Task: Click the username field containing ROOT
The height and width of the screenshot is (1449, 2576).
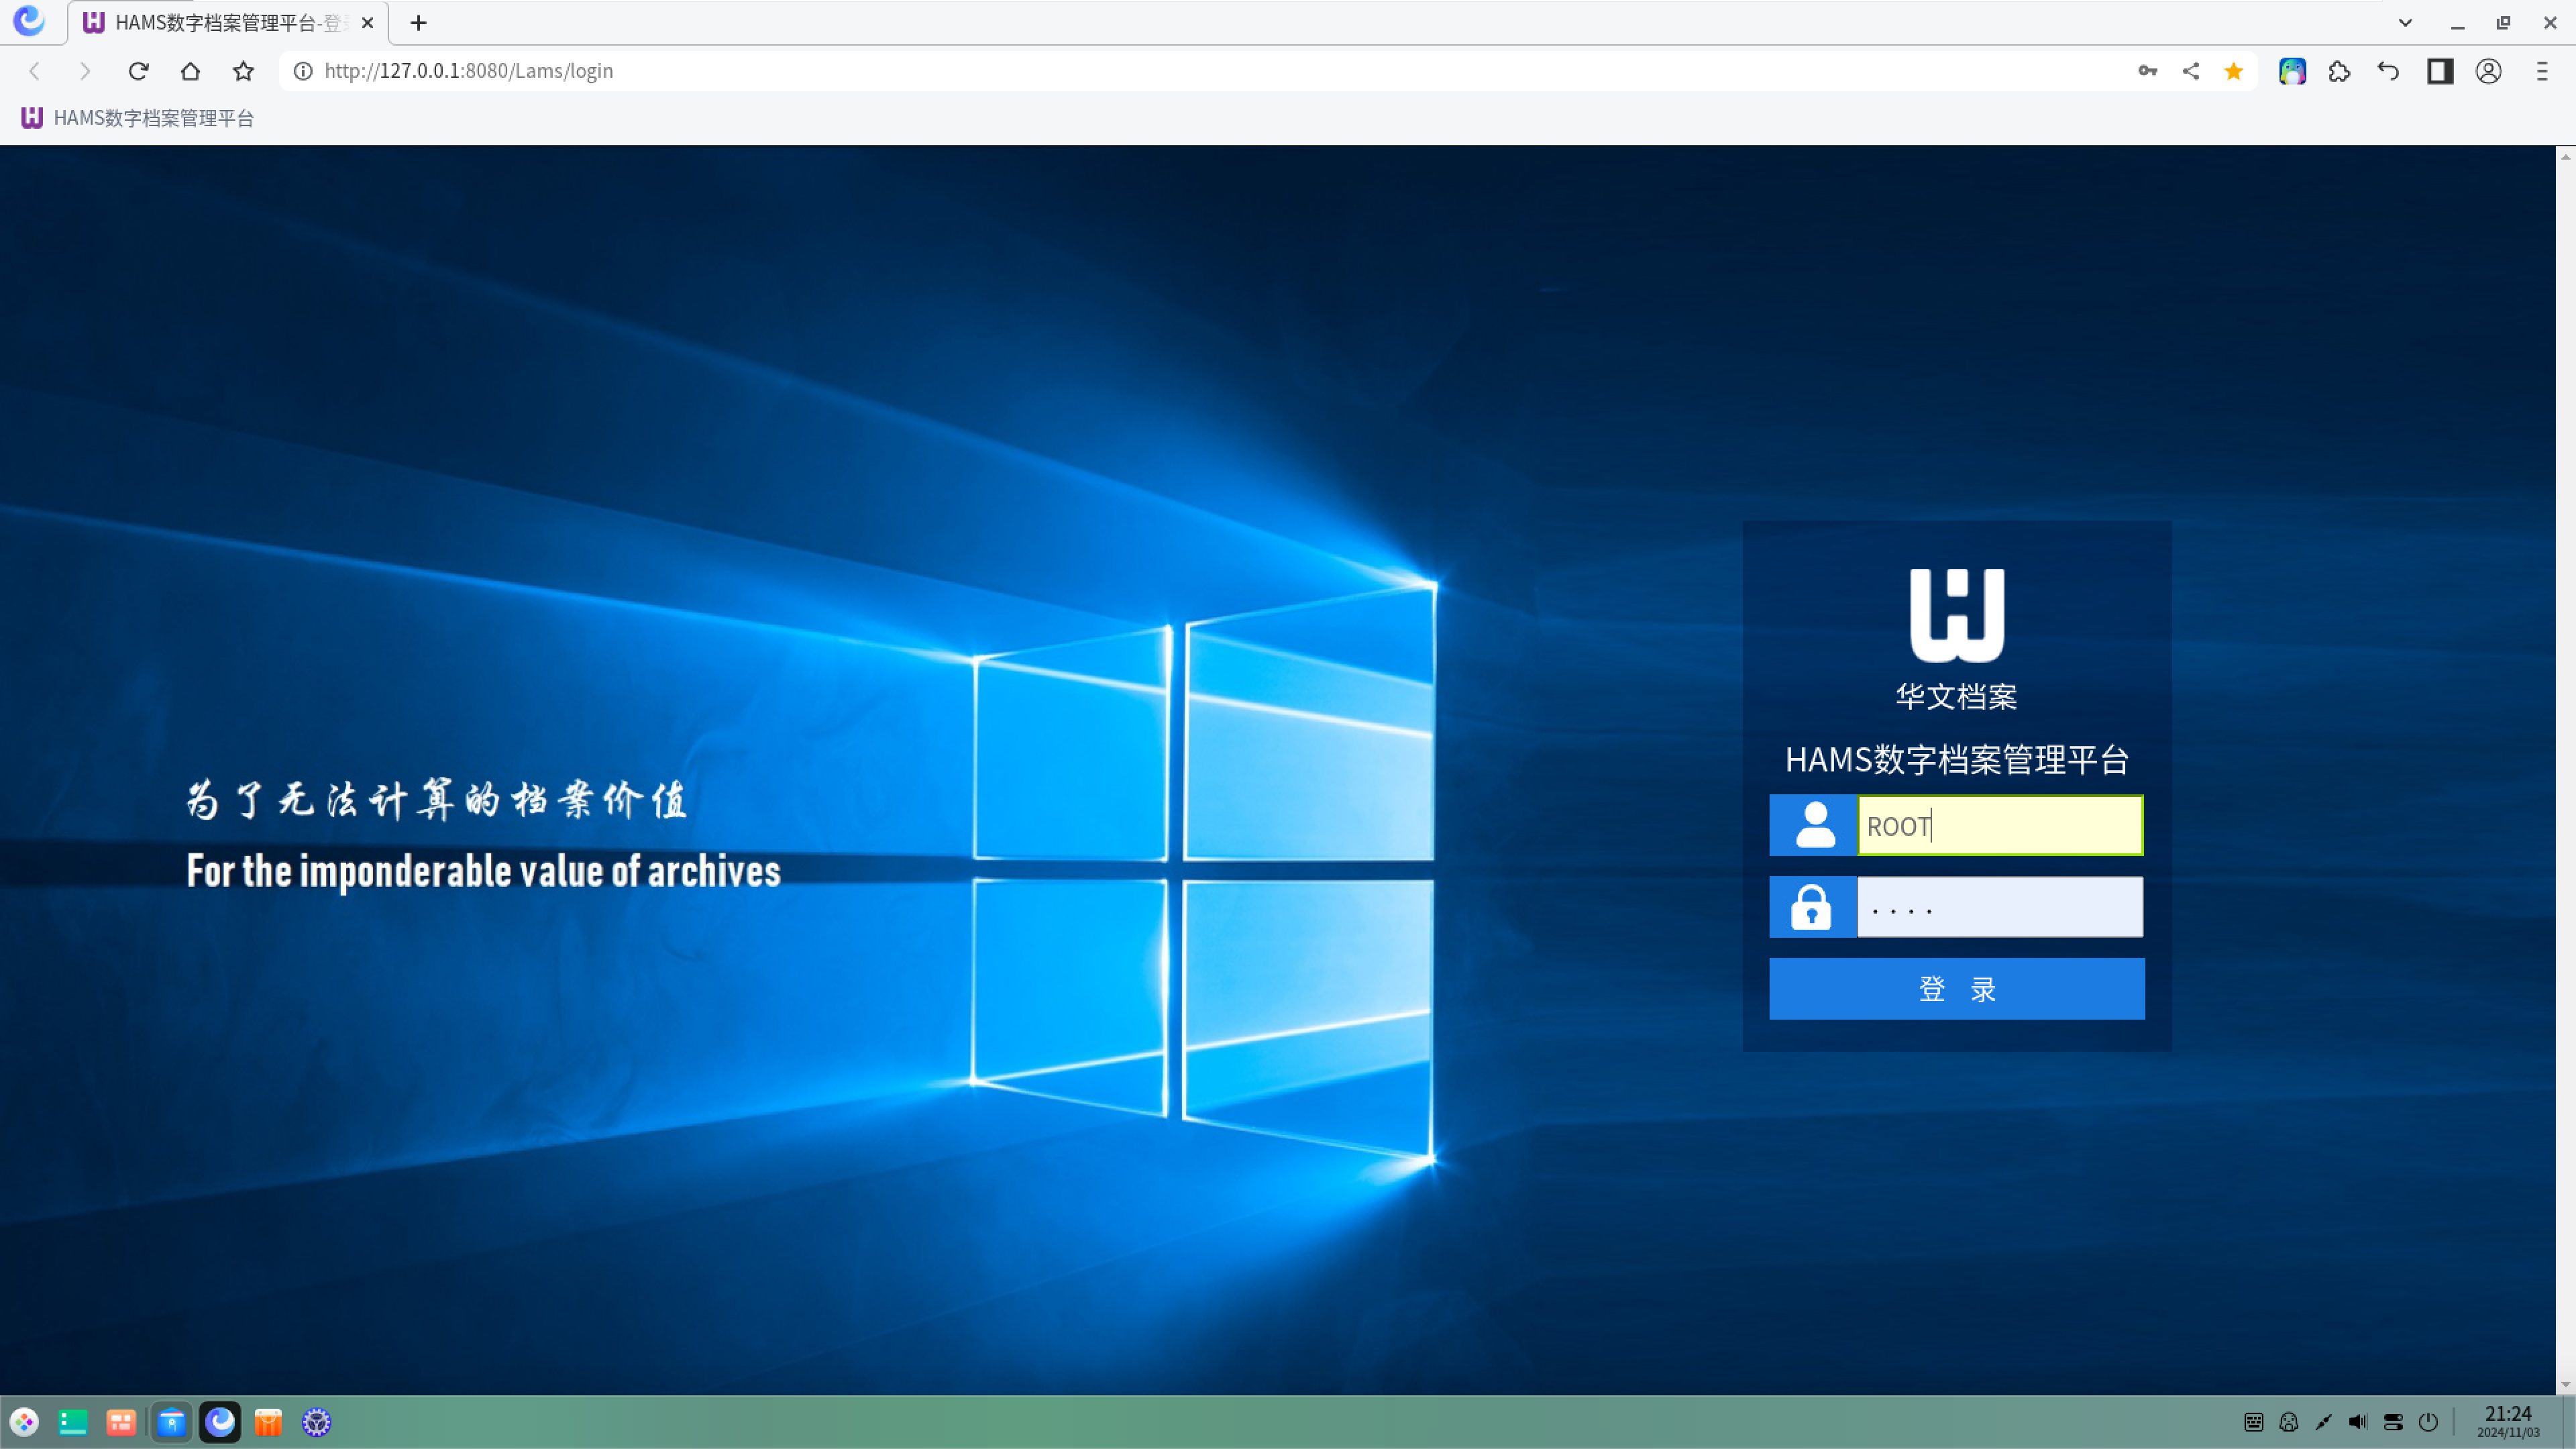Action: [2000, 826]
